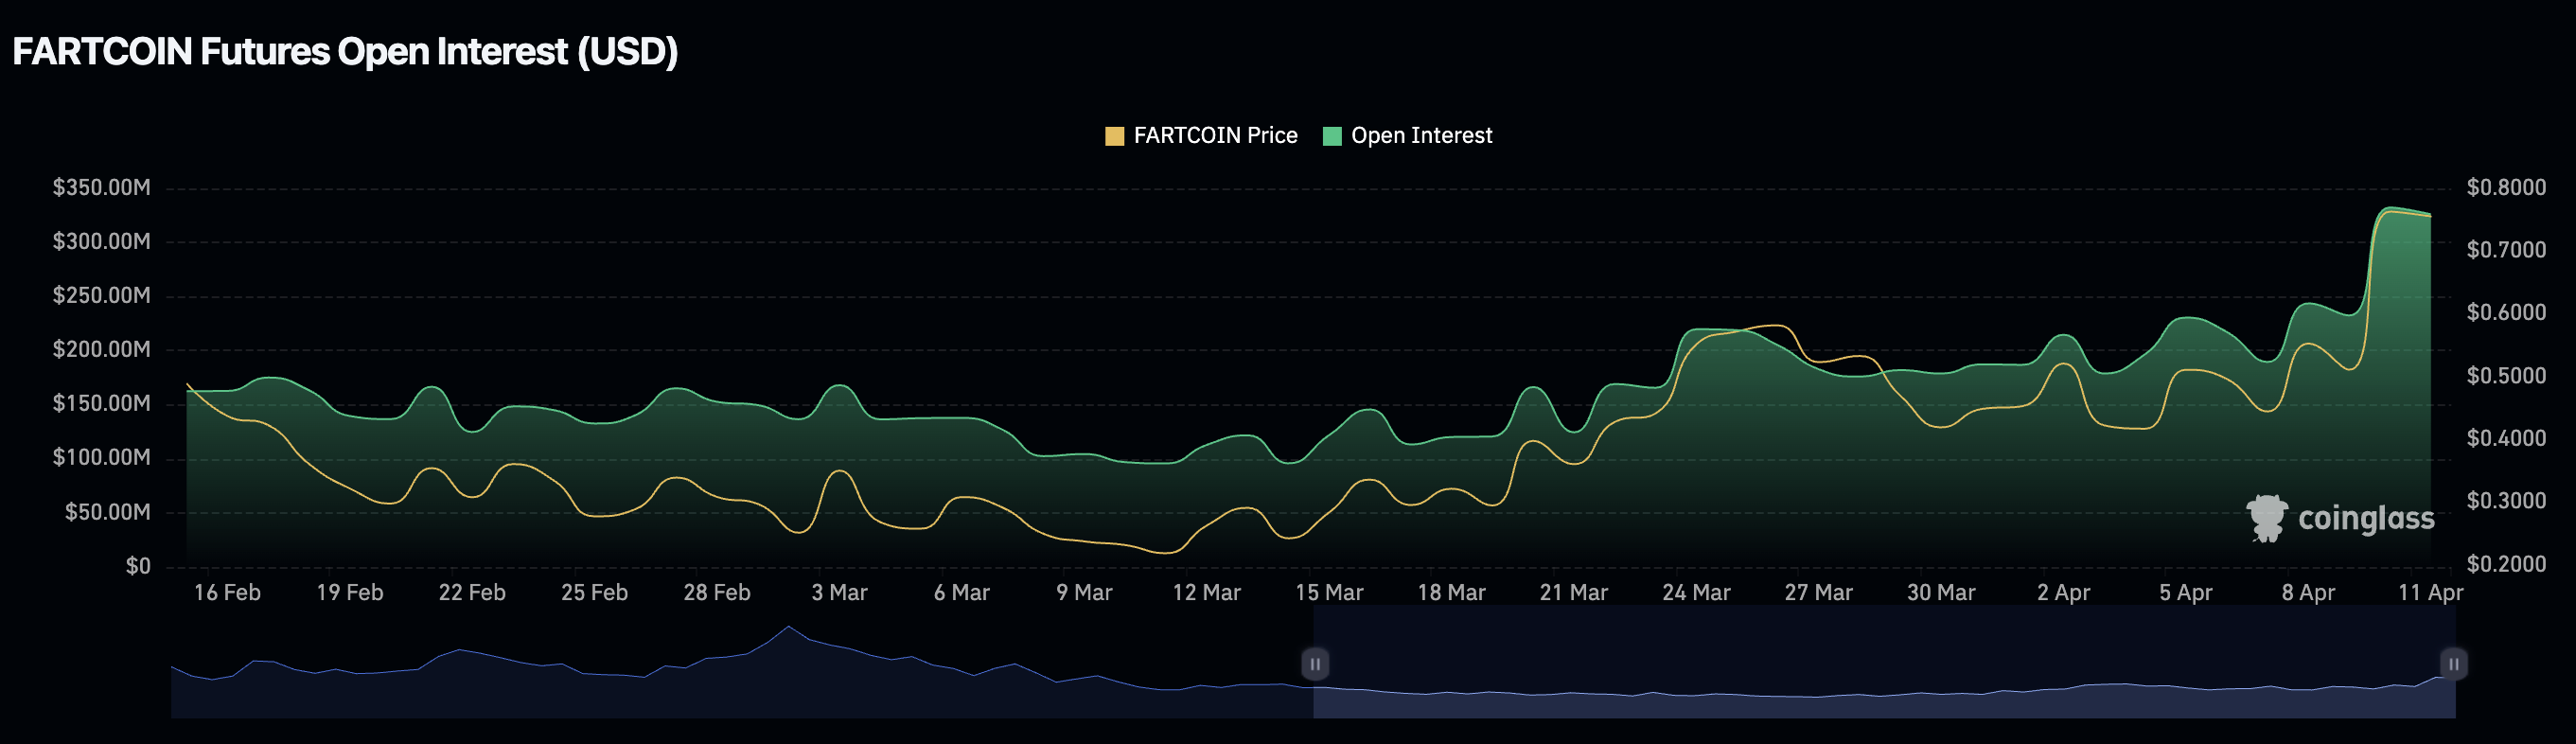Screen dimensions: 2576x744
Task: Click the $350.00M left axis label
Action: pos(102,188)
